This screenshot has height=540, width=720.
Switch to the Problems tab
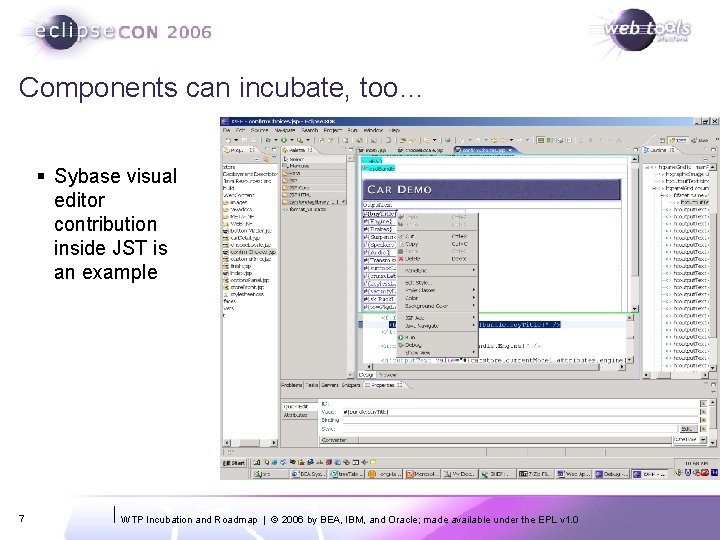(x=292, y=385)
